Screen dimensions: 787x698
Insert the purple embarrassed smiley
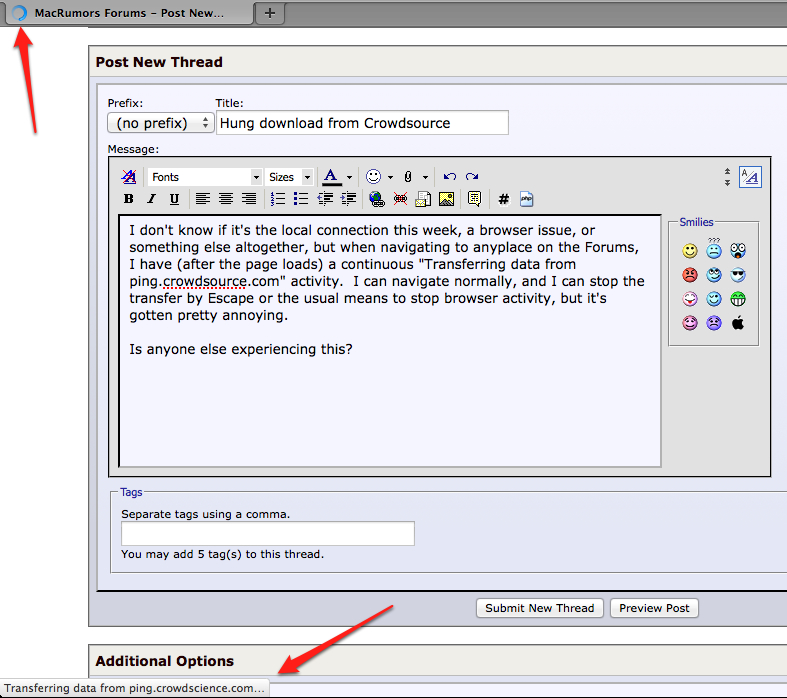click(x=690, y=323)
